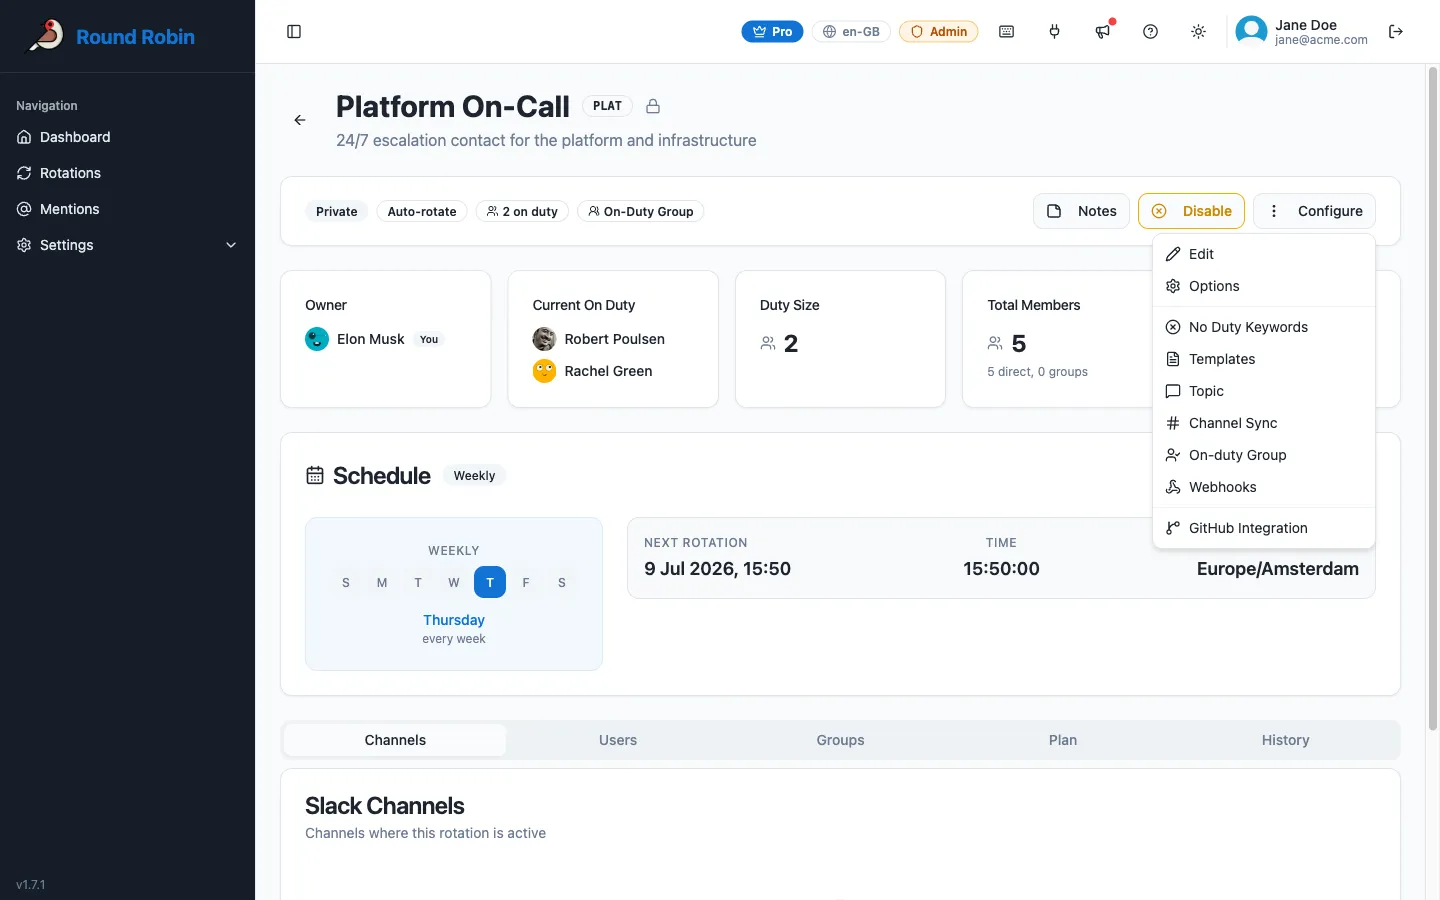Toggle the Configure dropdown menu
The image size is (1440, 900).
click(1314, 211)
